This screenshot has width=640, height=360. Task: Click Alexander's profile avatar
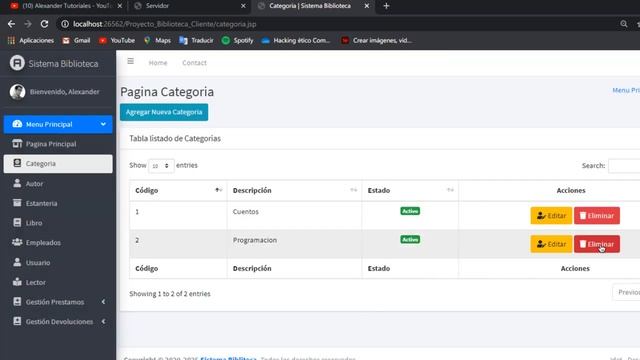pyautogui.click(x=18, y=92)
